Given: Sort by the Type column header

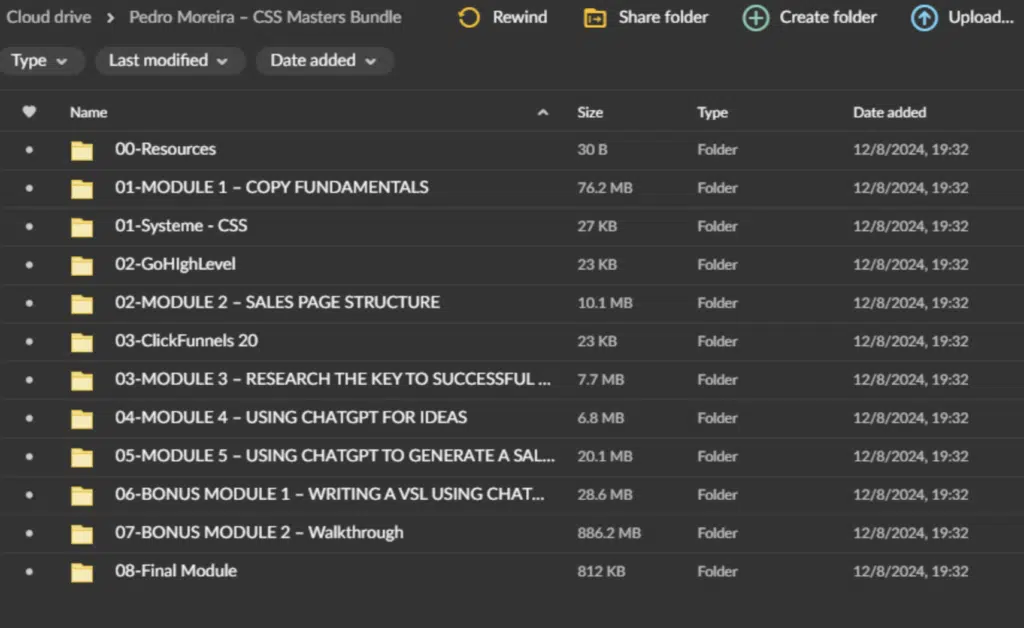Looking at the screenshot, I should (x=712, y=112).
